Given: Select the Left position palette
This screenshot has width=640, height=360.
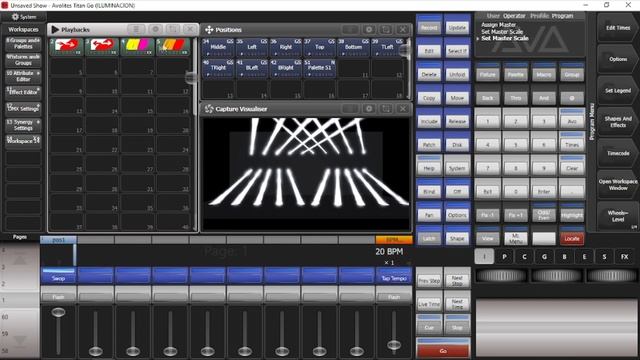Looking at the screenshot, I should [252, 47].
